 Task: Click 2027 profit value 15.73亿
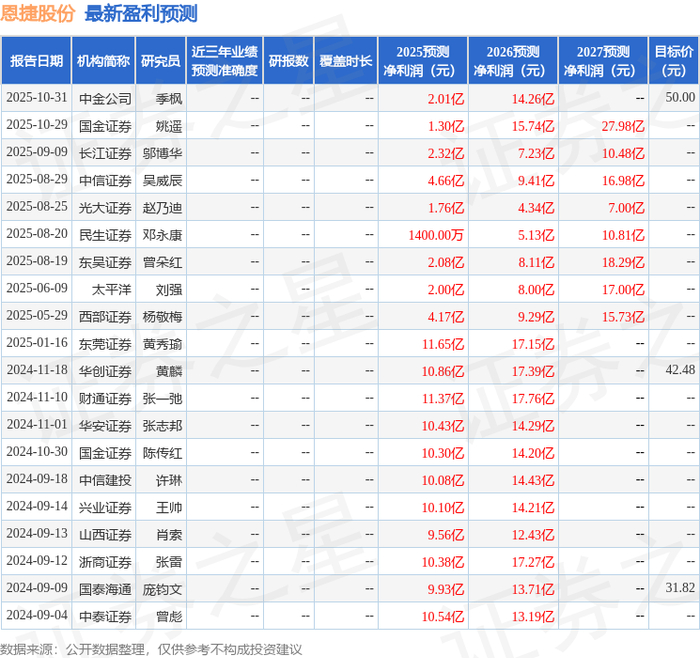[623, 317]
